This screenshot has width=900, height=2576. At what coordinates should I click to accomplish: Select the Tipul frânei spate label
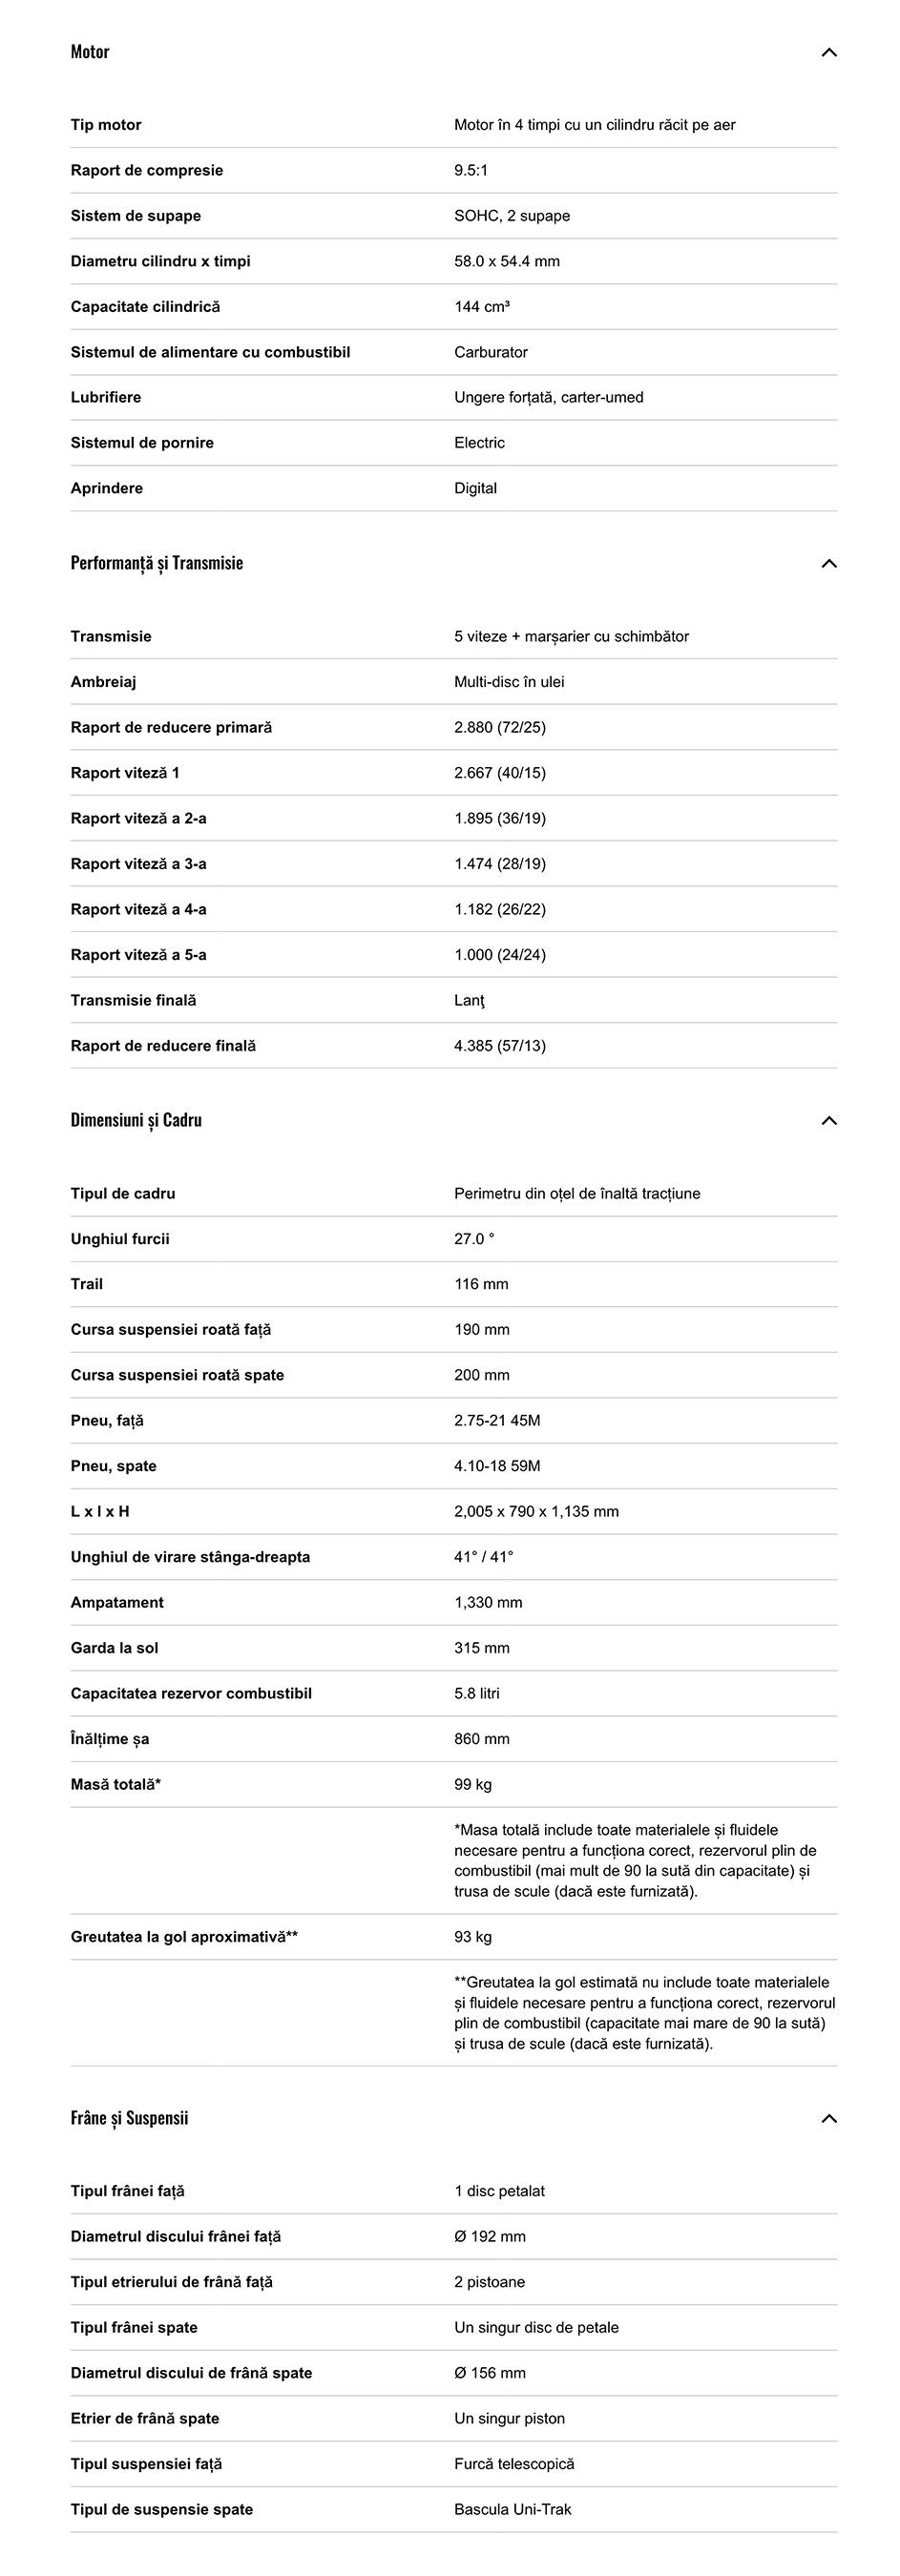pyautogui.click(x=134, y=2327)
